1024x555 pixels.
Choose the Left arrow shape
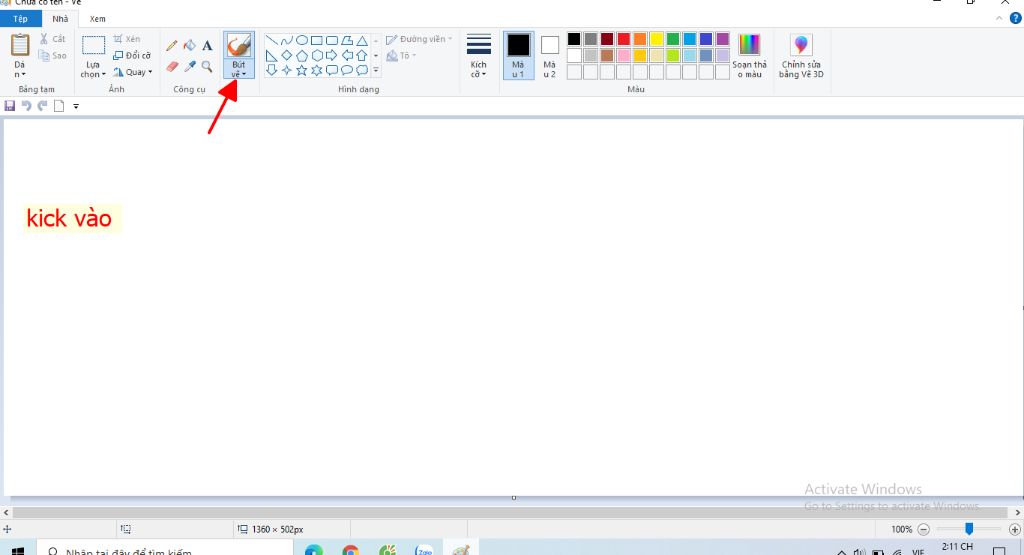347,56
